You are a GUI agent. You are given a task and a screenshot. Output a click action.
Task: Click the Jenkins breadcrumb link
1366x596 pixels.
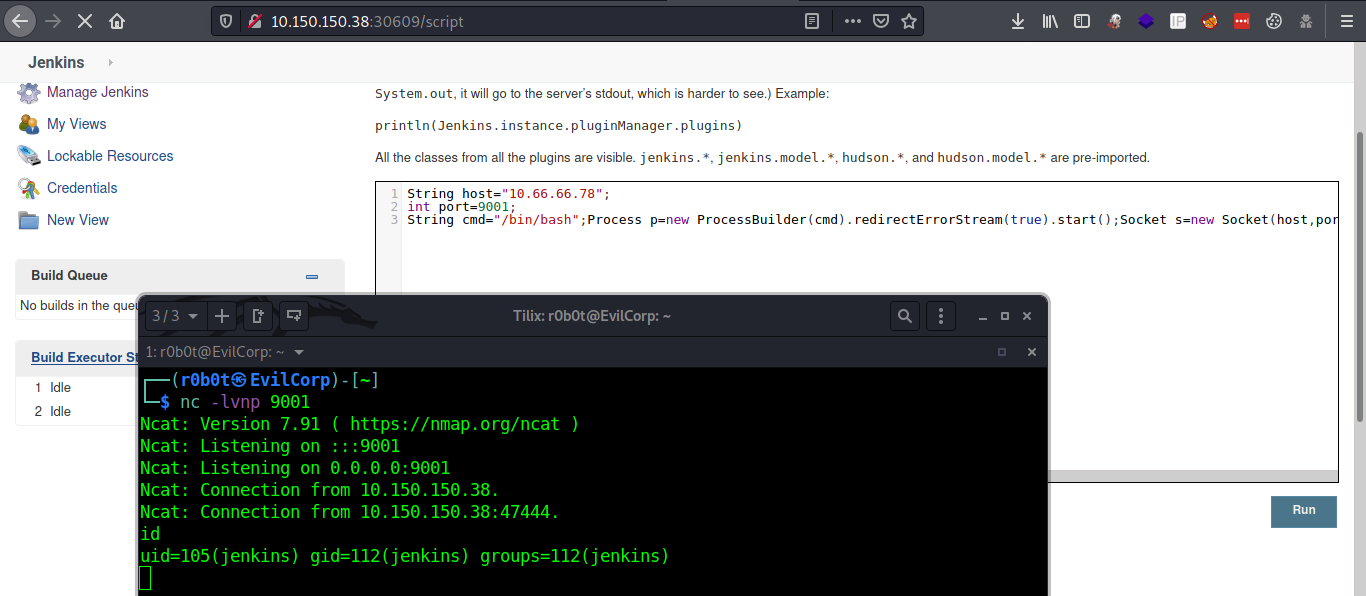[56, 62]
